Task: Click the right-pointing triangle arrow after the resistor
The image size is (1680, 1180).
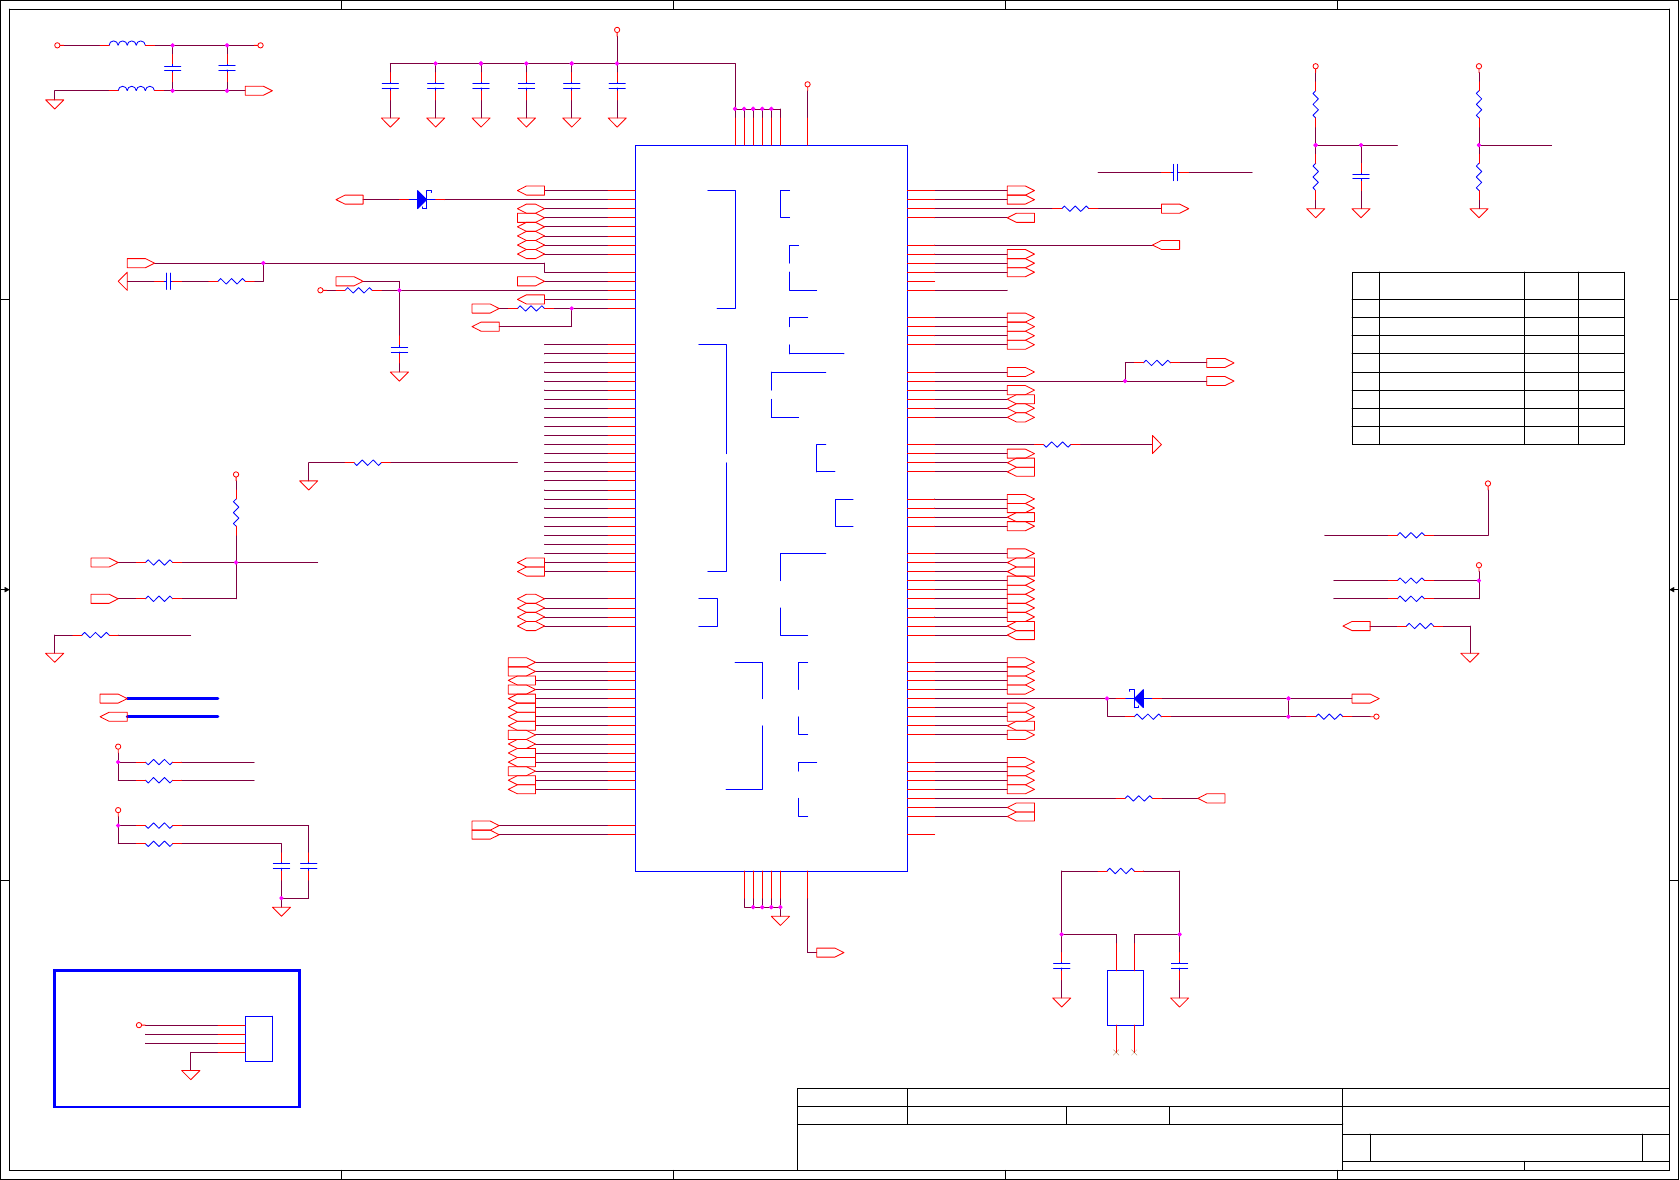Action: tap(1157, 444)
